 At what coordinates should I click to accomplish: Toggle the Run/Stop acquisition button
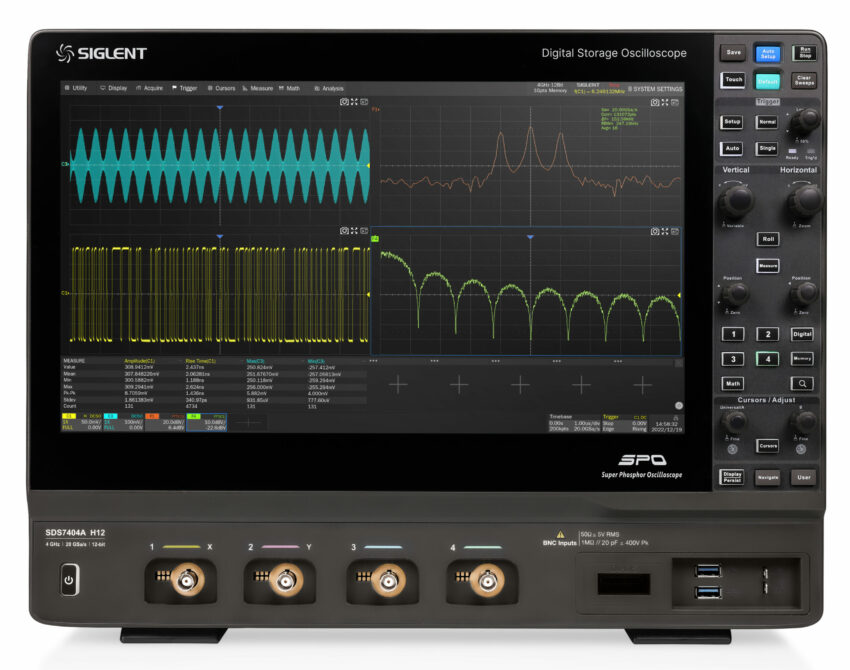[x=805, y=53]
